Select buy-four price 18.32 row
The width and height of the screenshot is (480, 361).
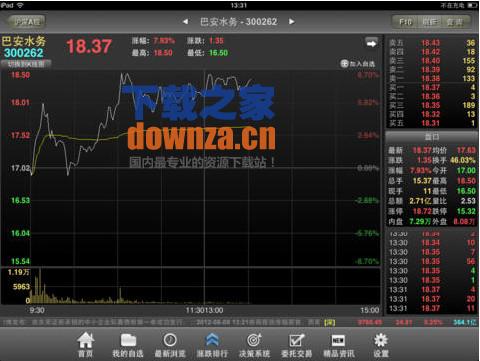click(432, 114)
